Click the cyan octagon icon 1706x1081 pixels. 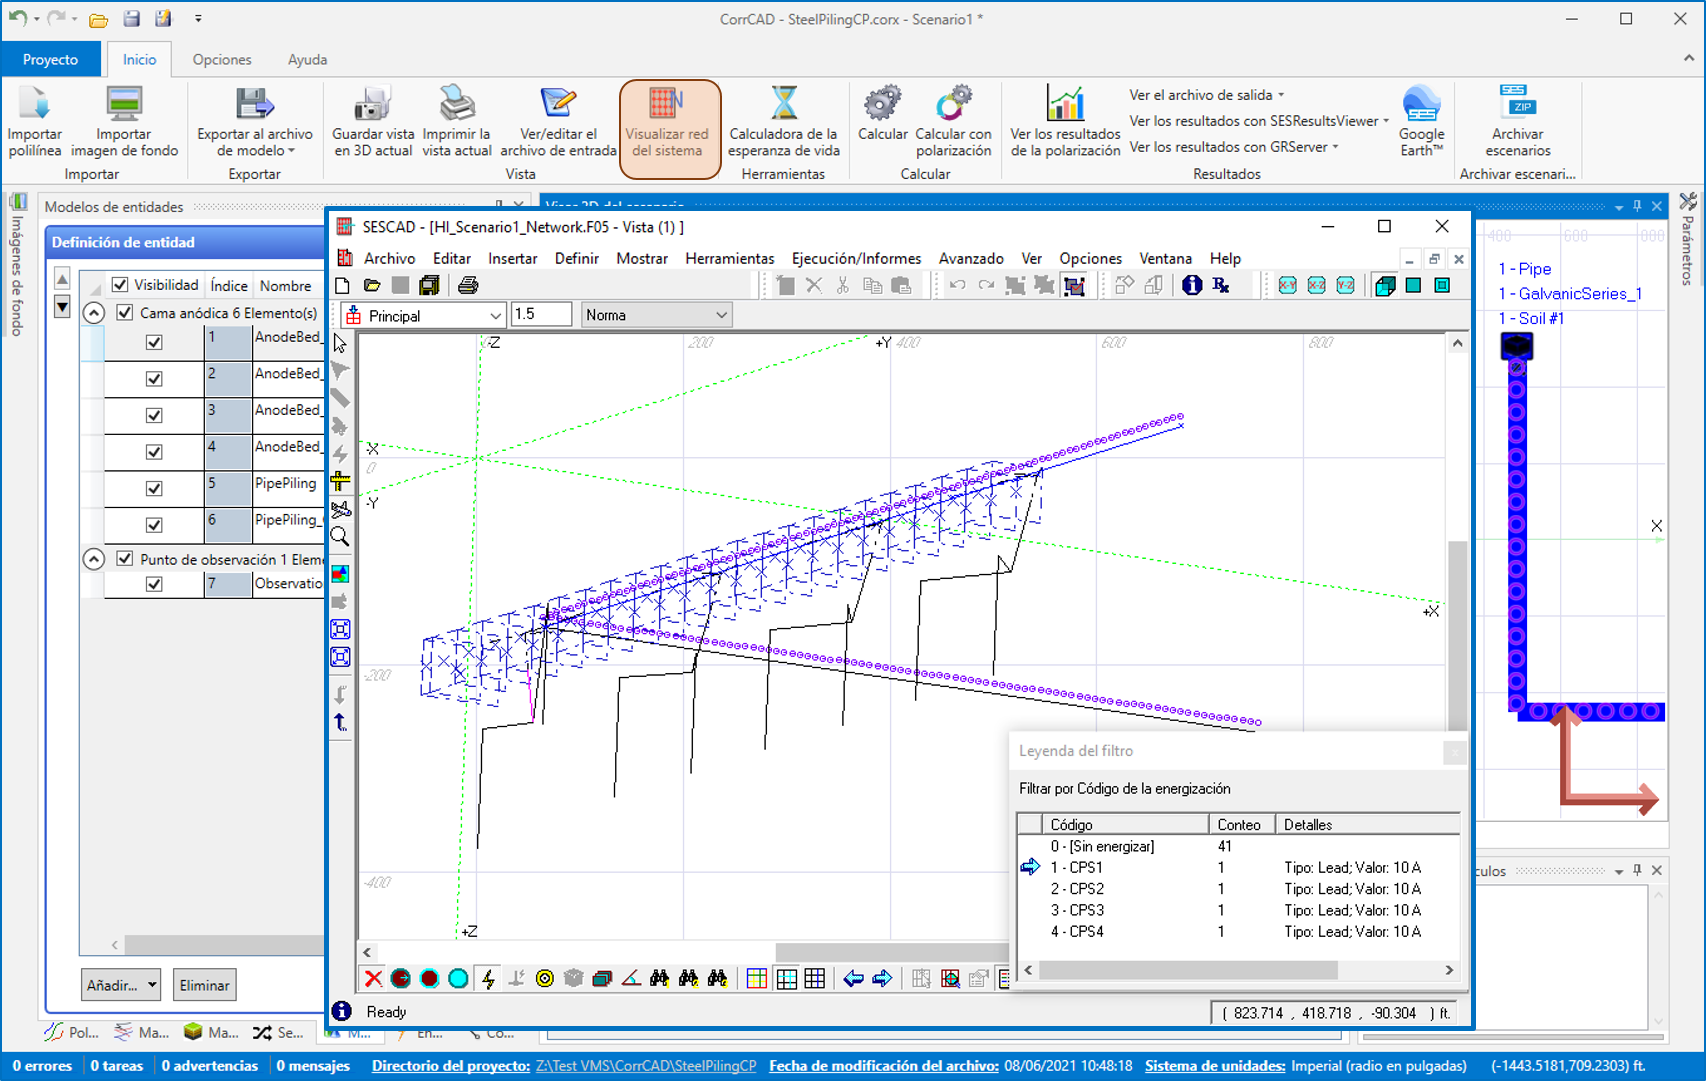point(458,979)
